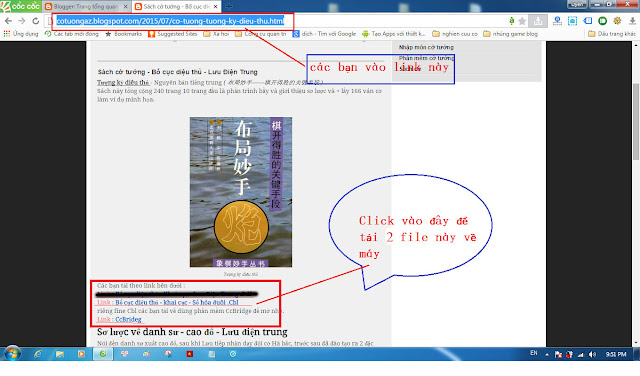The image size is (640, 376).
Task: Click the Chinese book cover image
Action: click(x=241, y=192)
